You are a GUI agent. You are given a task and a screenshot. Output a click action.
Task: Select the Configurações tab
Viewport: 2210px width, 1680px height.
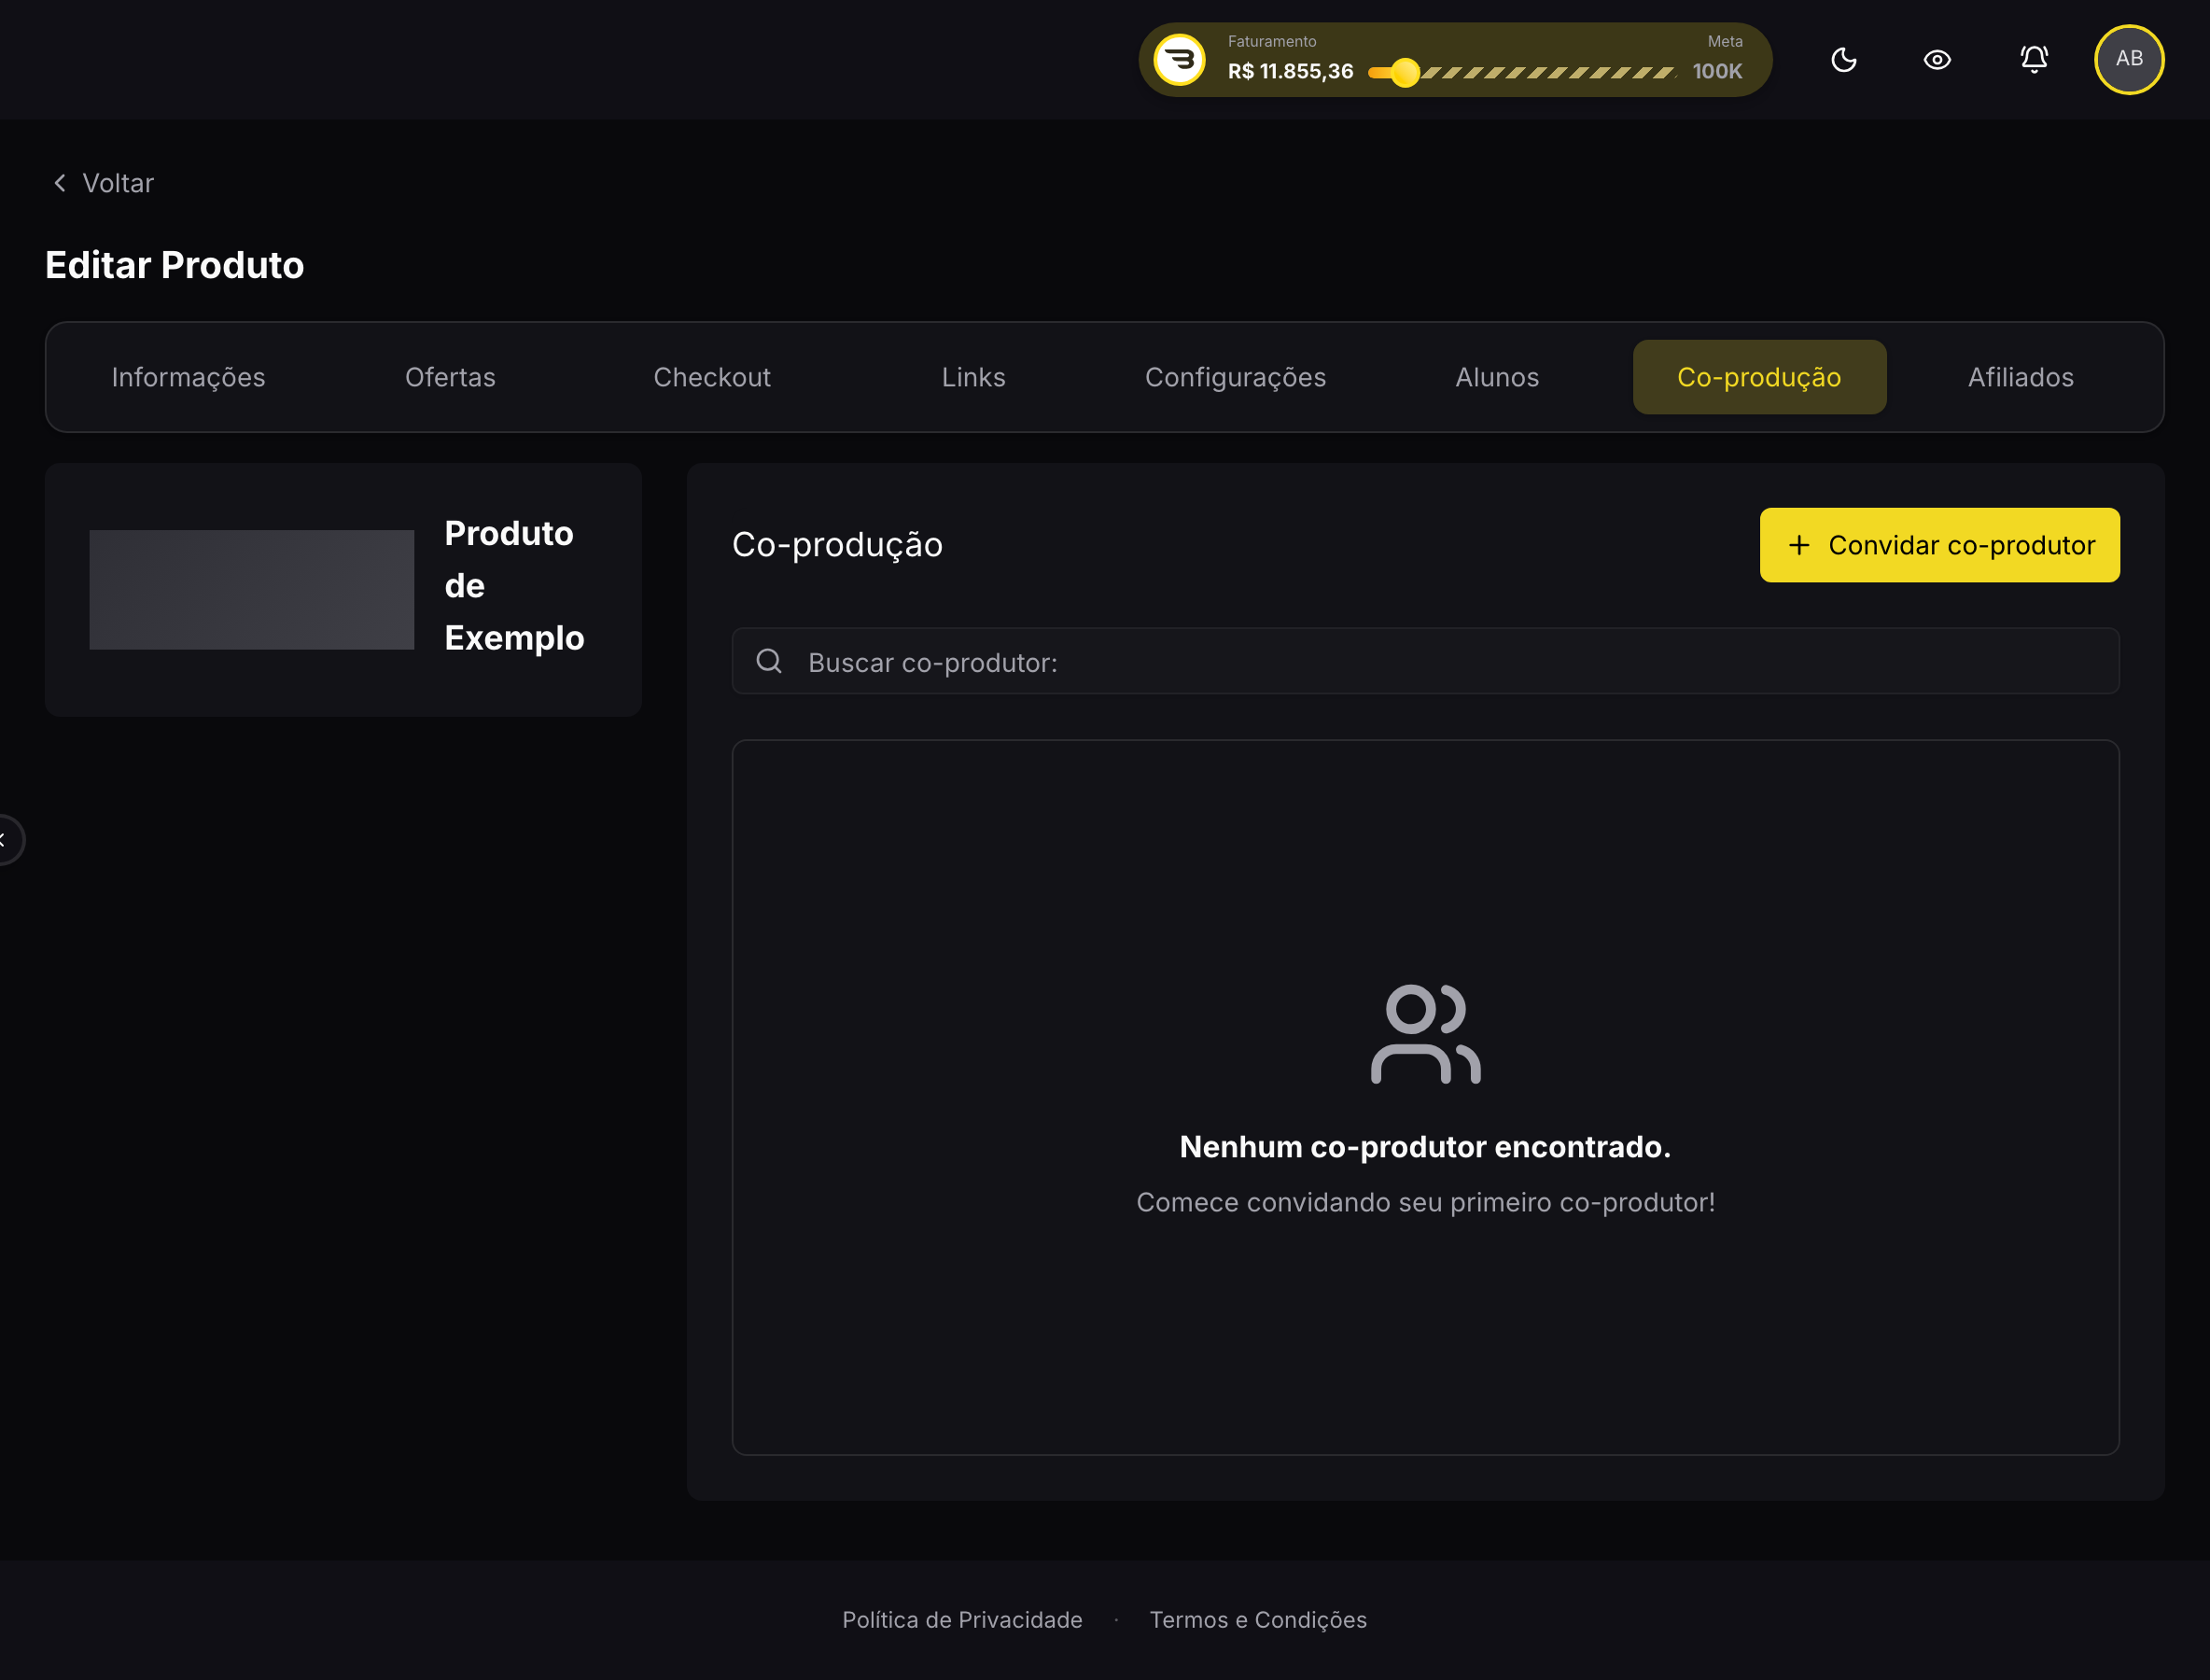click(x=1235, y=377)
